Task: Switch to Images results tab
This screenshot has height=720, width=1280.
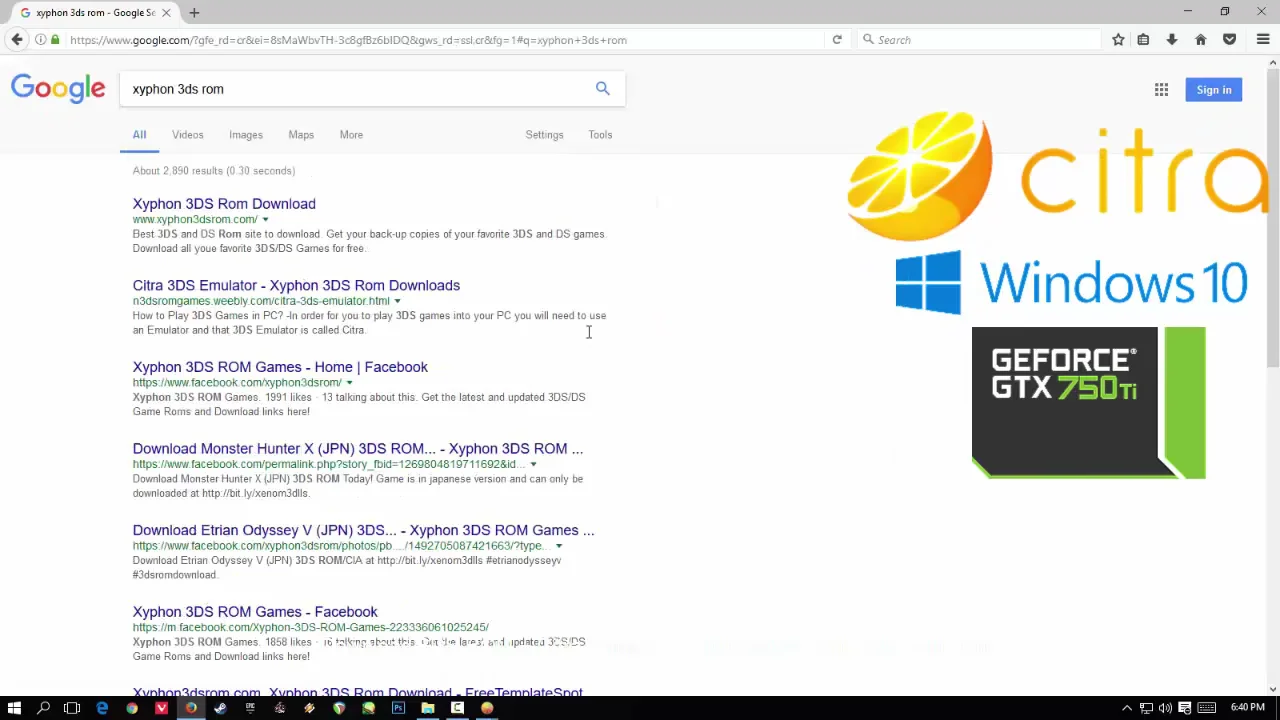Action: click(246, 135)
